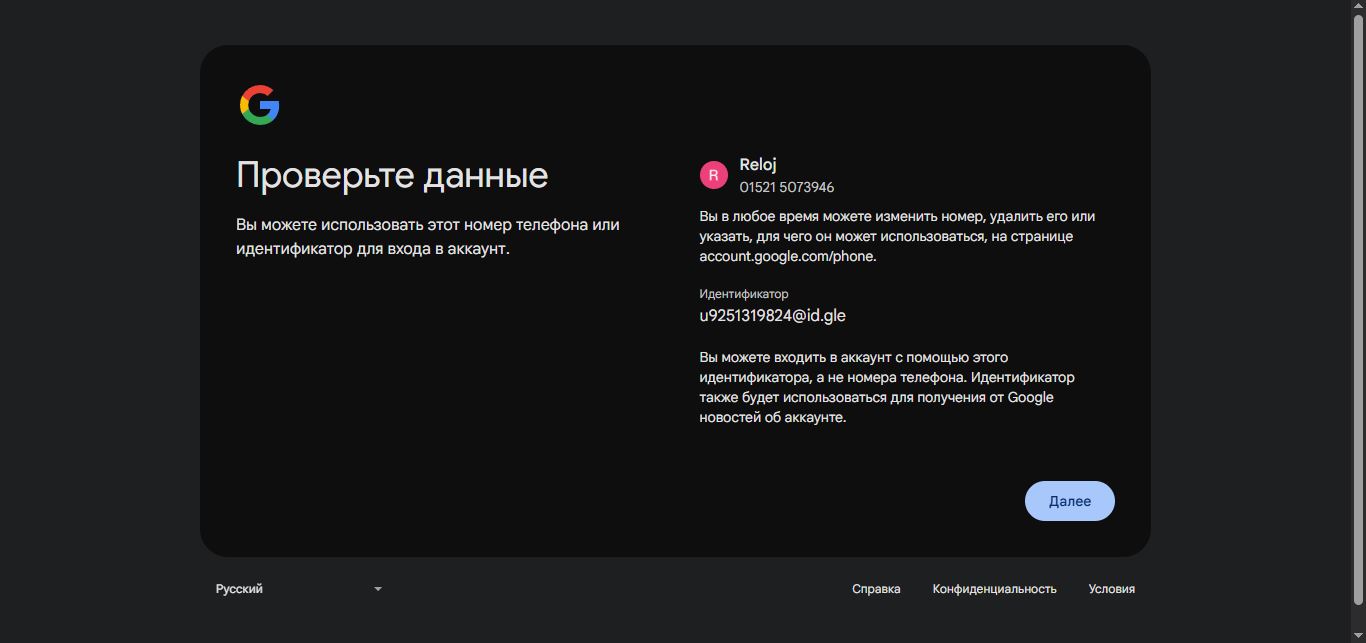This screenshot has height=643, width=1366.
Task: Click the pink R avatar icon
Action: point(713,175)
